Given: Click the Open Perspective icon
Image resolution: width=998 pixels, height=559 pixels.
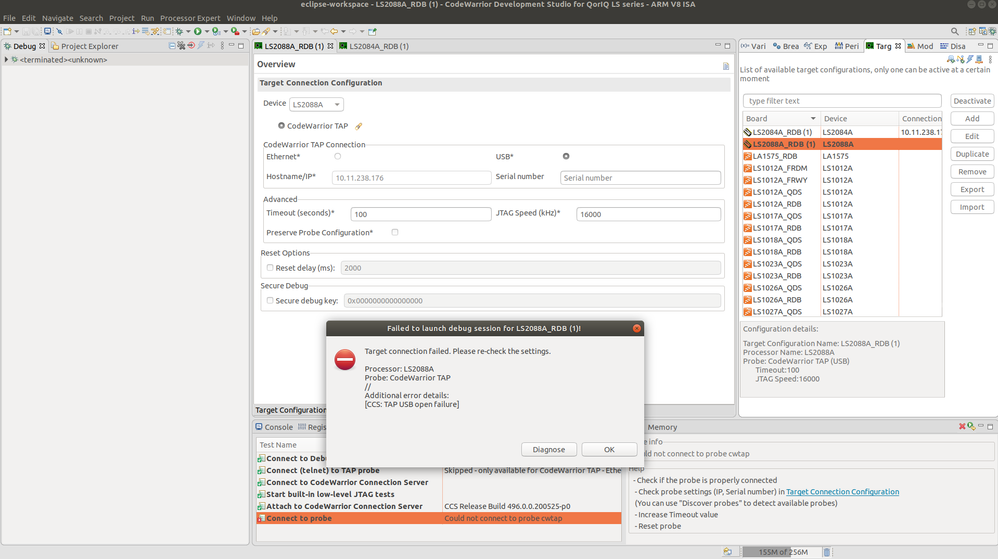Looking at the screenshot, I should [972, 32].
